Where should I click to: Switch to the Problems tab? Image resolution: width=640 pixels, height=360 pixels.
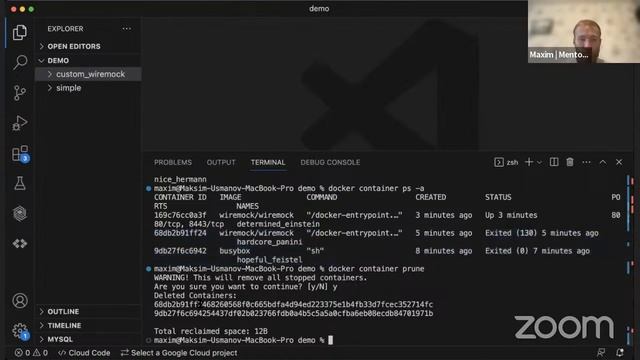(x=173, y=162)
